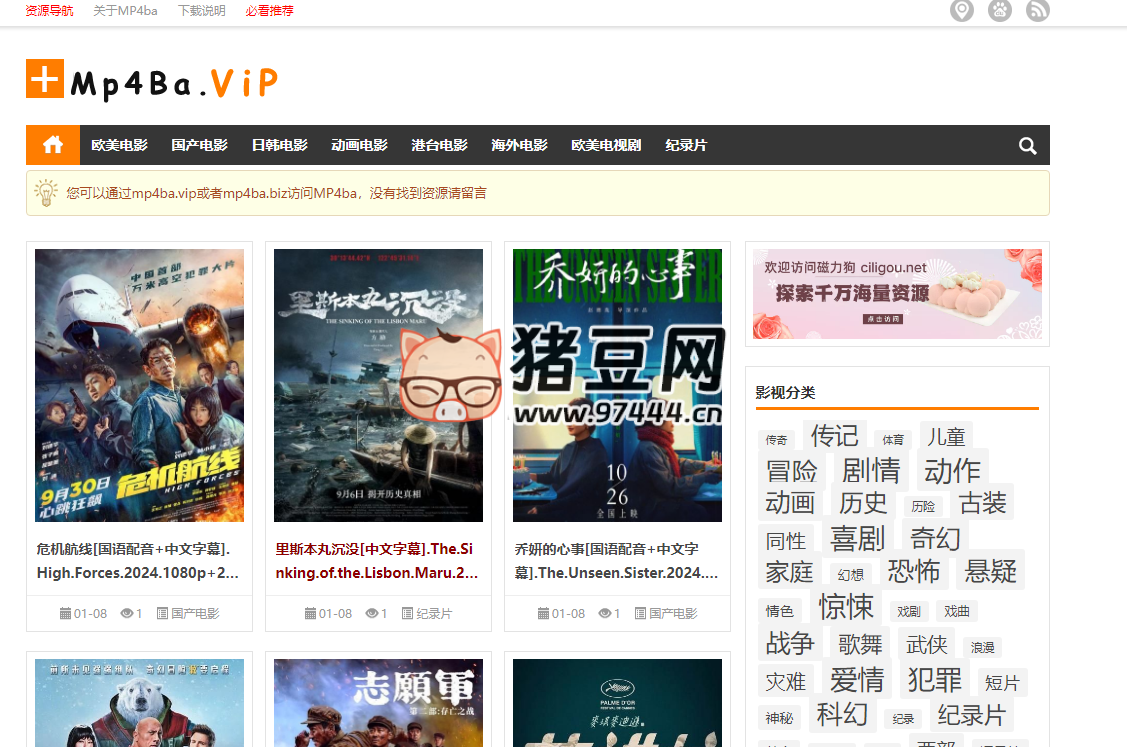Viewport: 1127px width, 747px height.
Task: Open the 纪录片 section in the main menu
Action: click(x=686, y=145)
